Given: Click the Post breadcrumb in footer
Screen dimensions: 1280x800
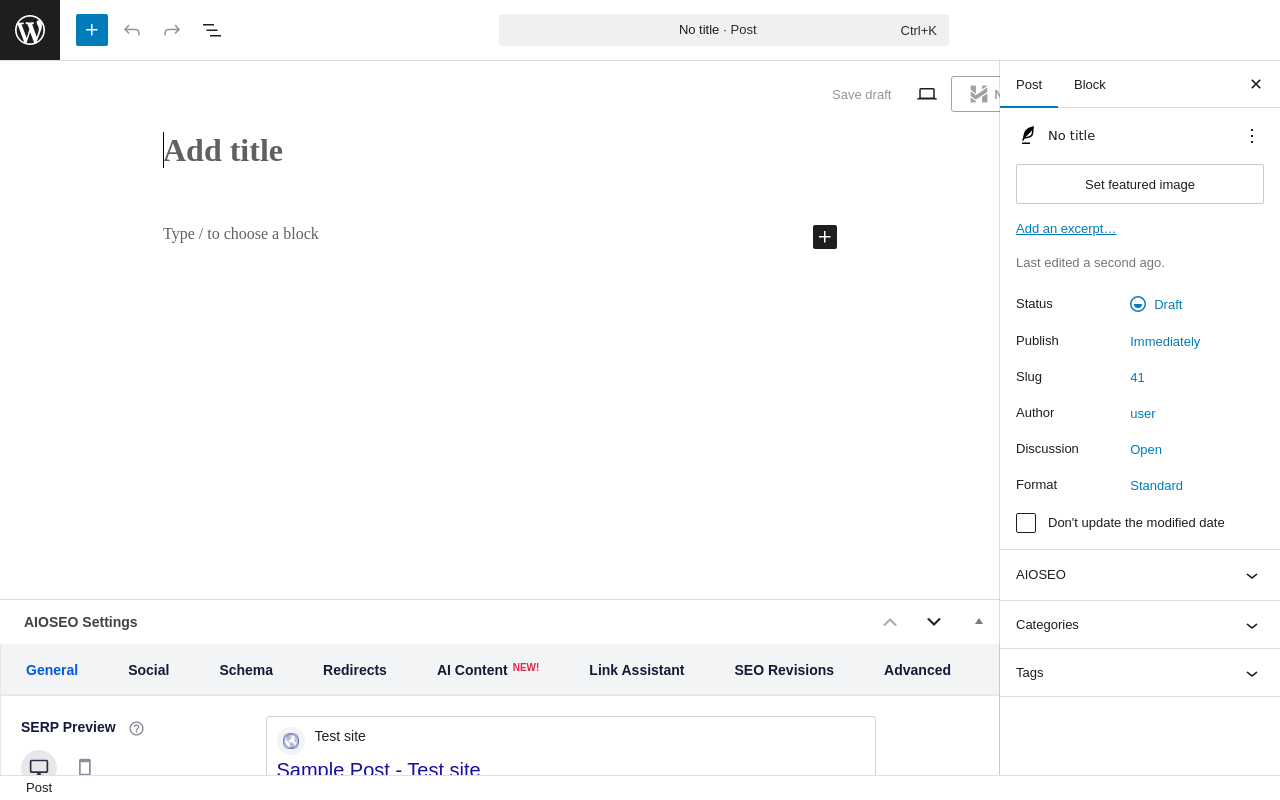Looking at the screenshot, I should pos(39,788).
